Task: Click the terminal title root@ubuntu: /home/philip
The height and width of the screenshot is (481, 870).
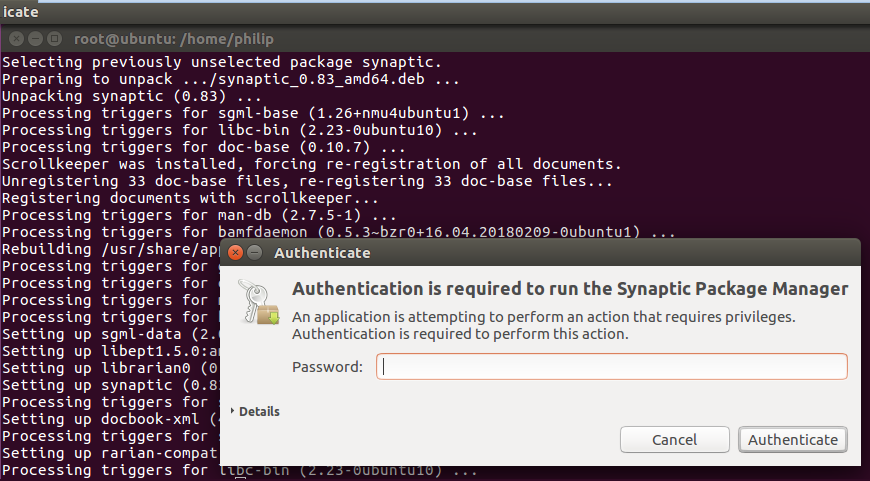Action: point(174,39)
